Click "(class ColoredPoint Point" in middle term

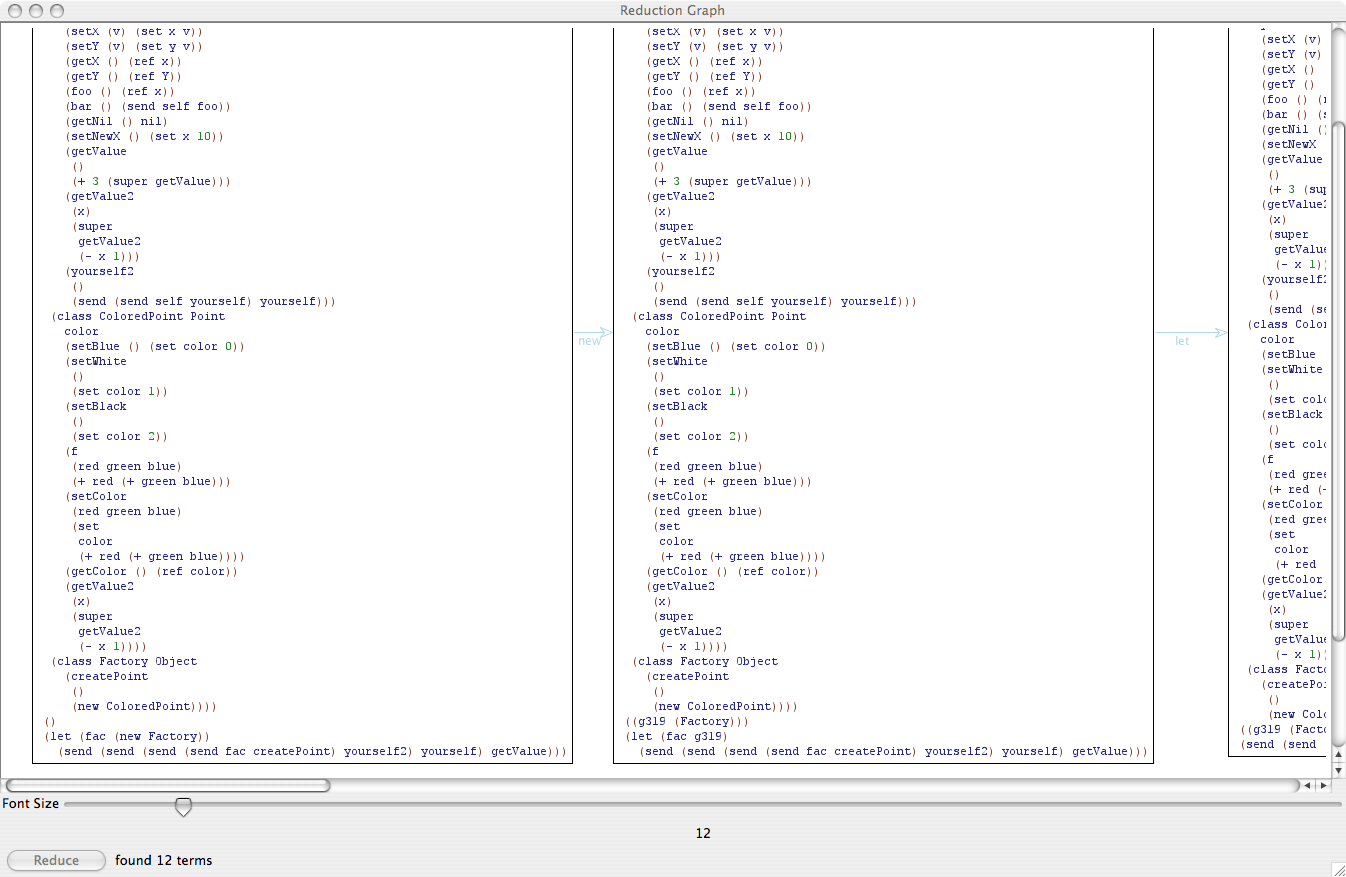pyautogui.click(x=719, y=316)
